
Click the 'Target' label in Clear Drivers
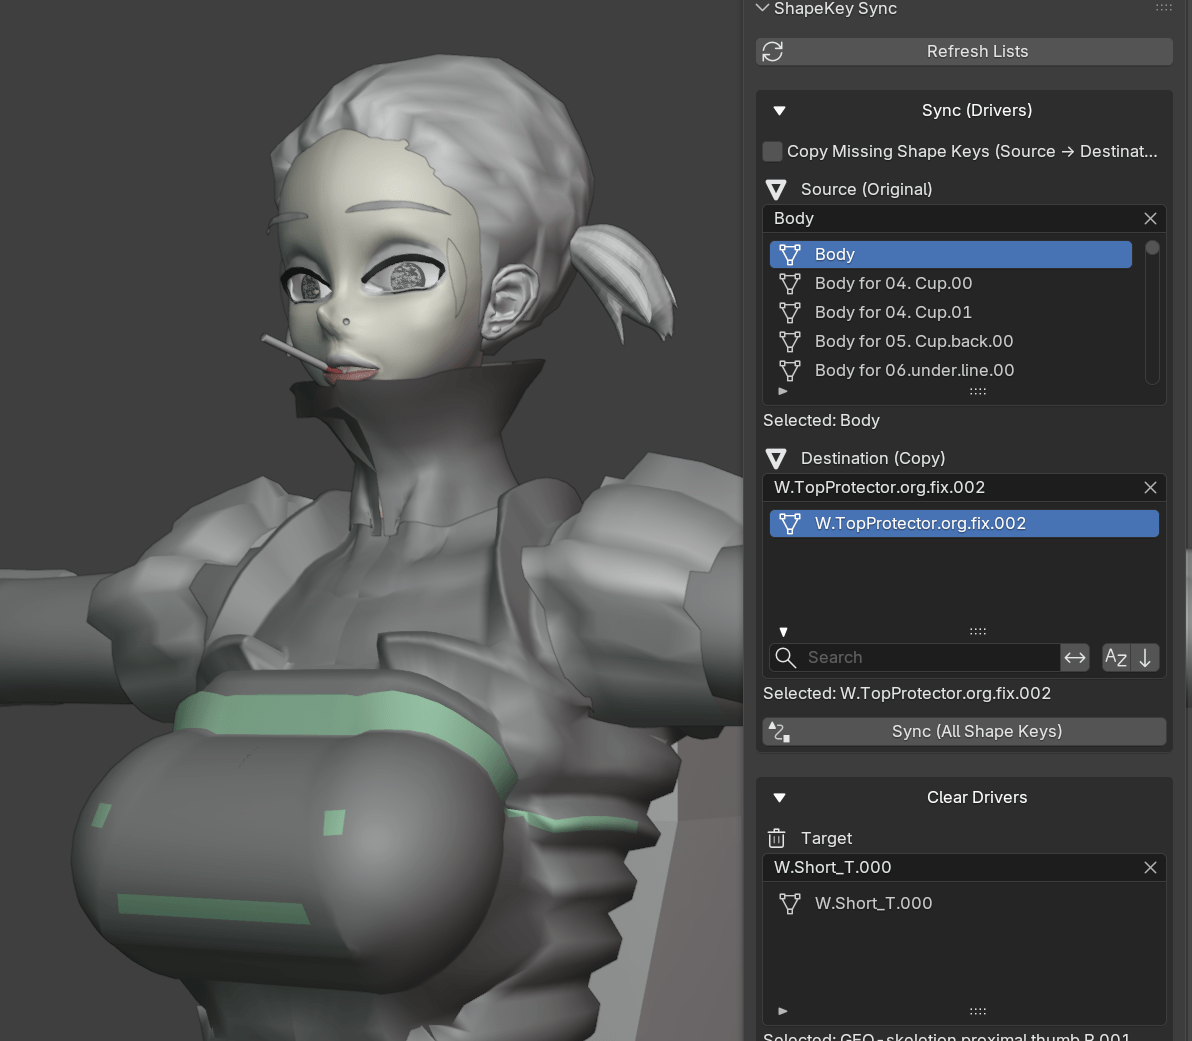coord(826,838)
